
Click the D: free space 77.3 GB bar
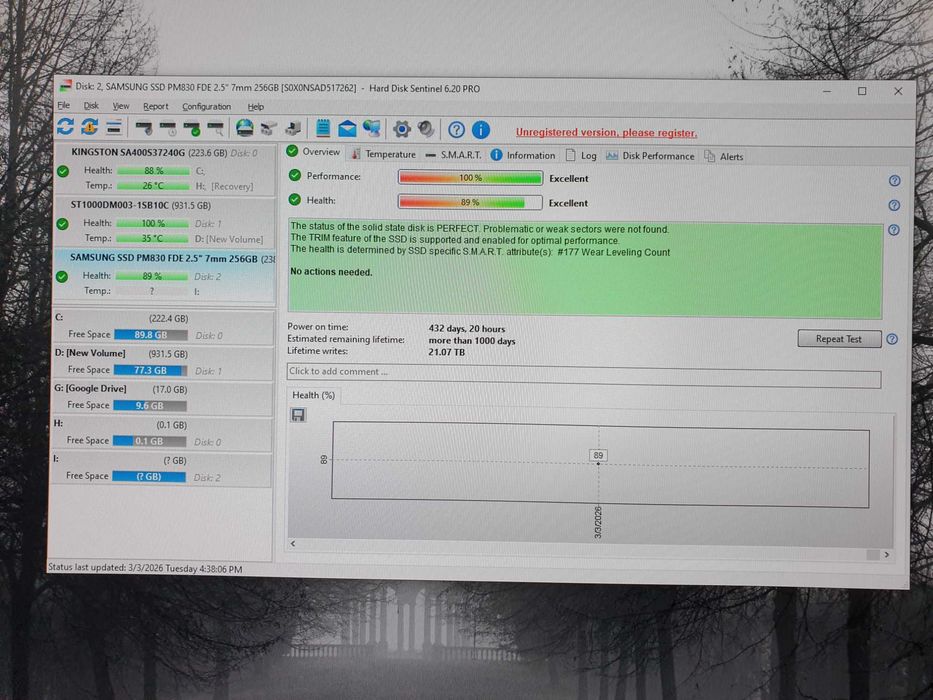pos(151,370)
